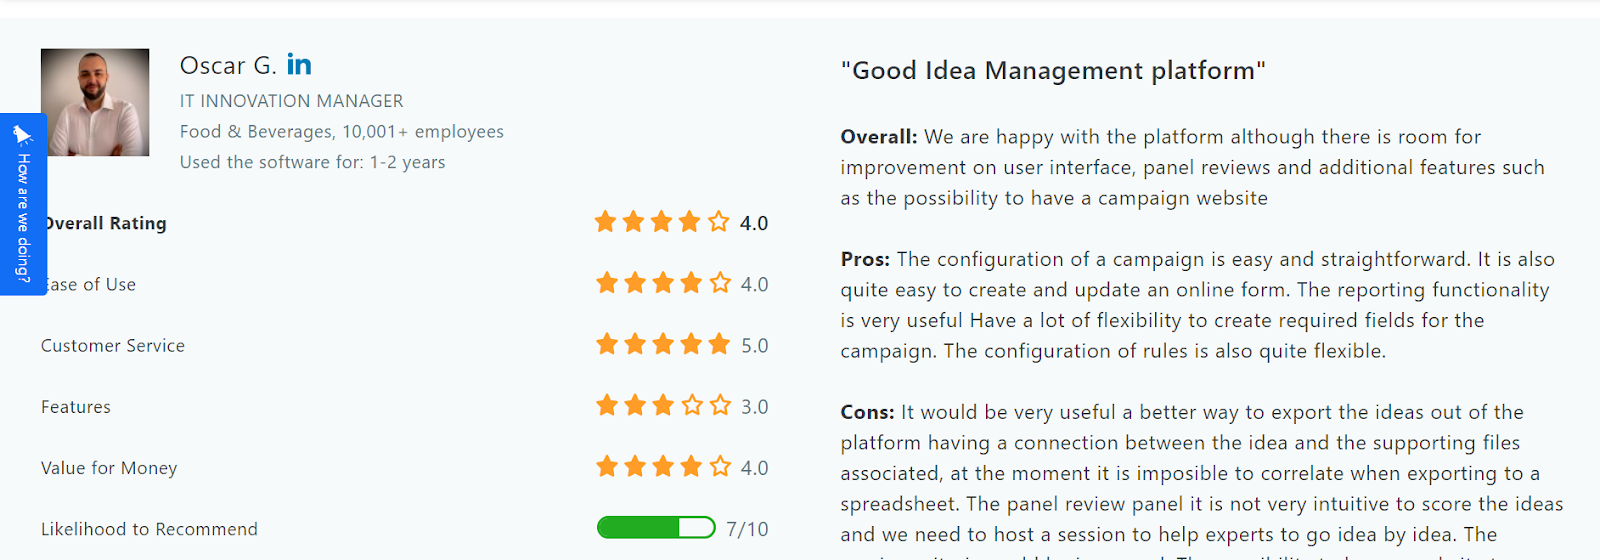
Task: Click the third star of Features rating
Action: (x=663, y=405)
